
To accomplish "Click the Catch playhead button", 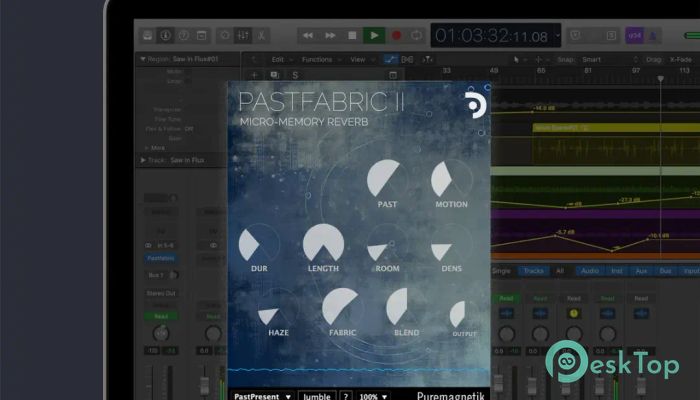I will point(427,59).
